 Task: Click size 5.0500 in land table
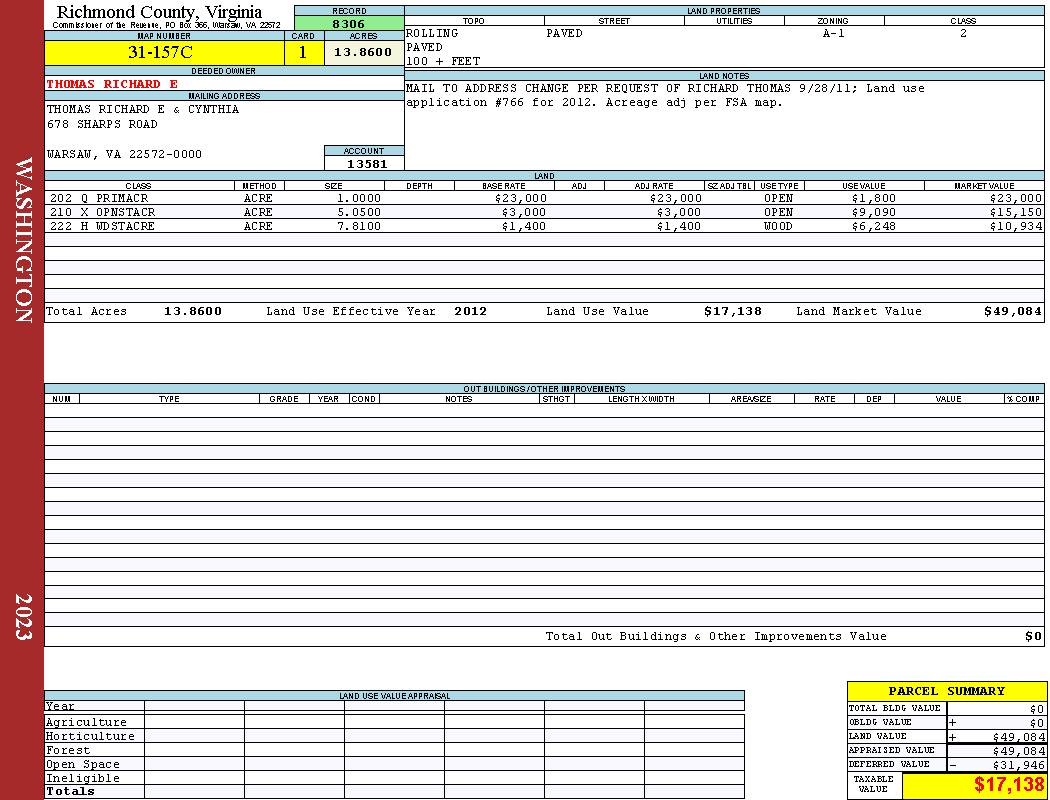pos(359,212)
